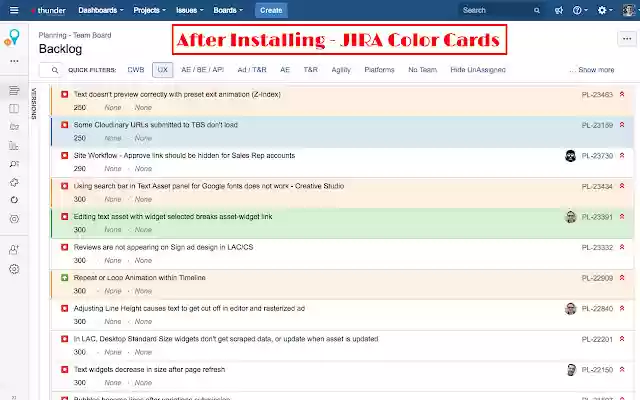Select issue 'In LAC, Desktop Standard Size widgets'
The height and width of the screenshot is (400, 640).
(x=342, y=346)
